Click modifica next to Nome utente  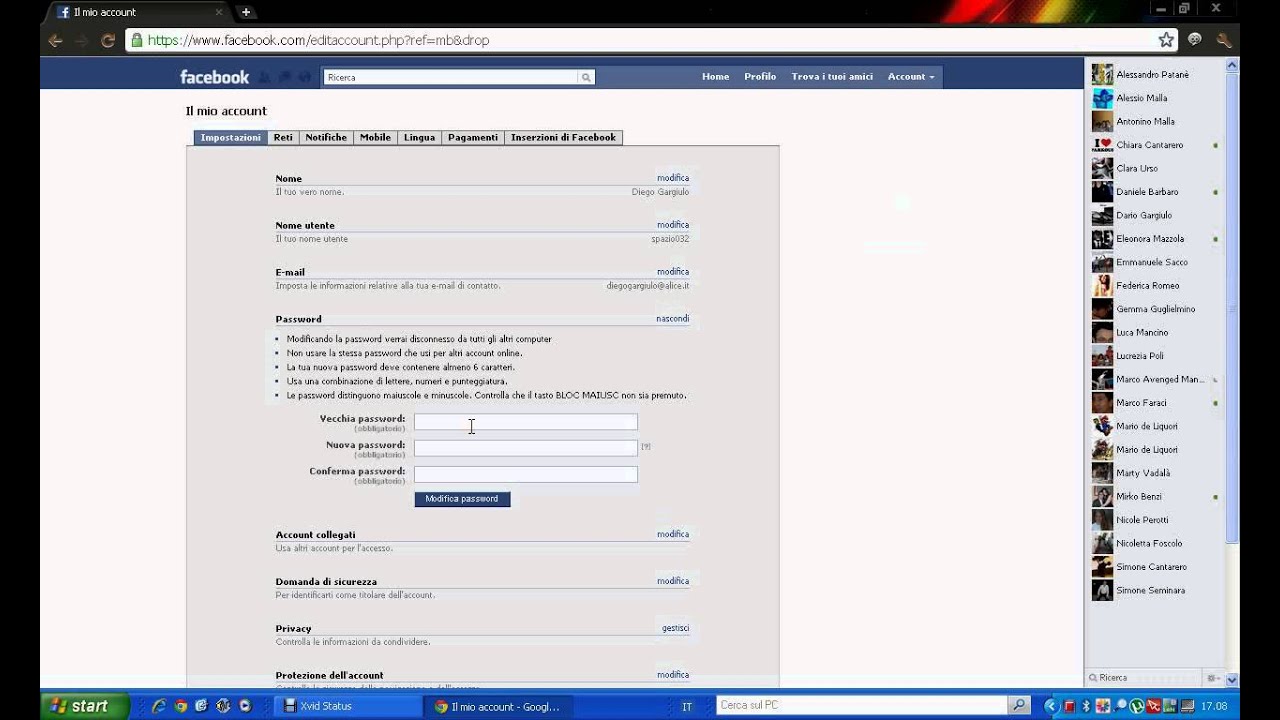click(673, 225)
